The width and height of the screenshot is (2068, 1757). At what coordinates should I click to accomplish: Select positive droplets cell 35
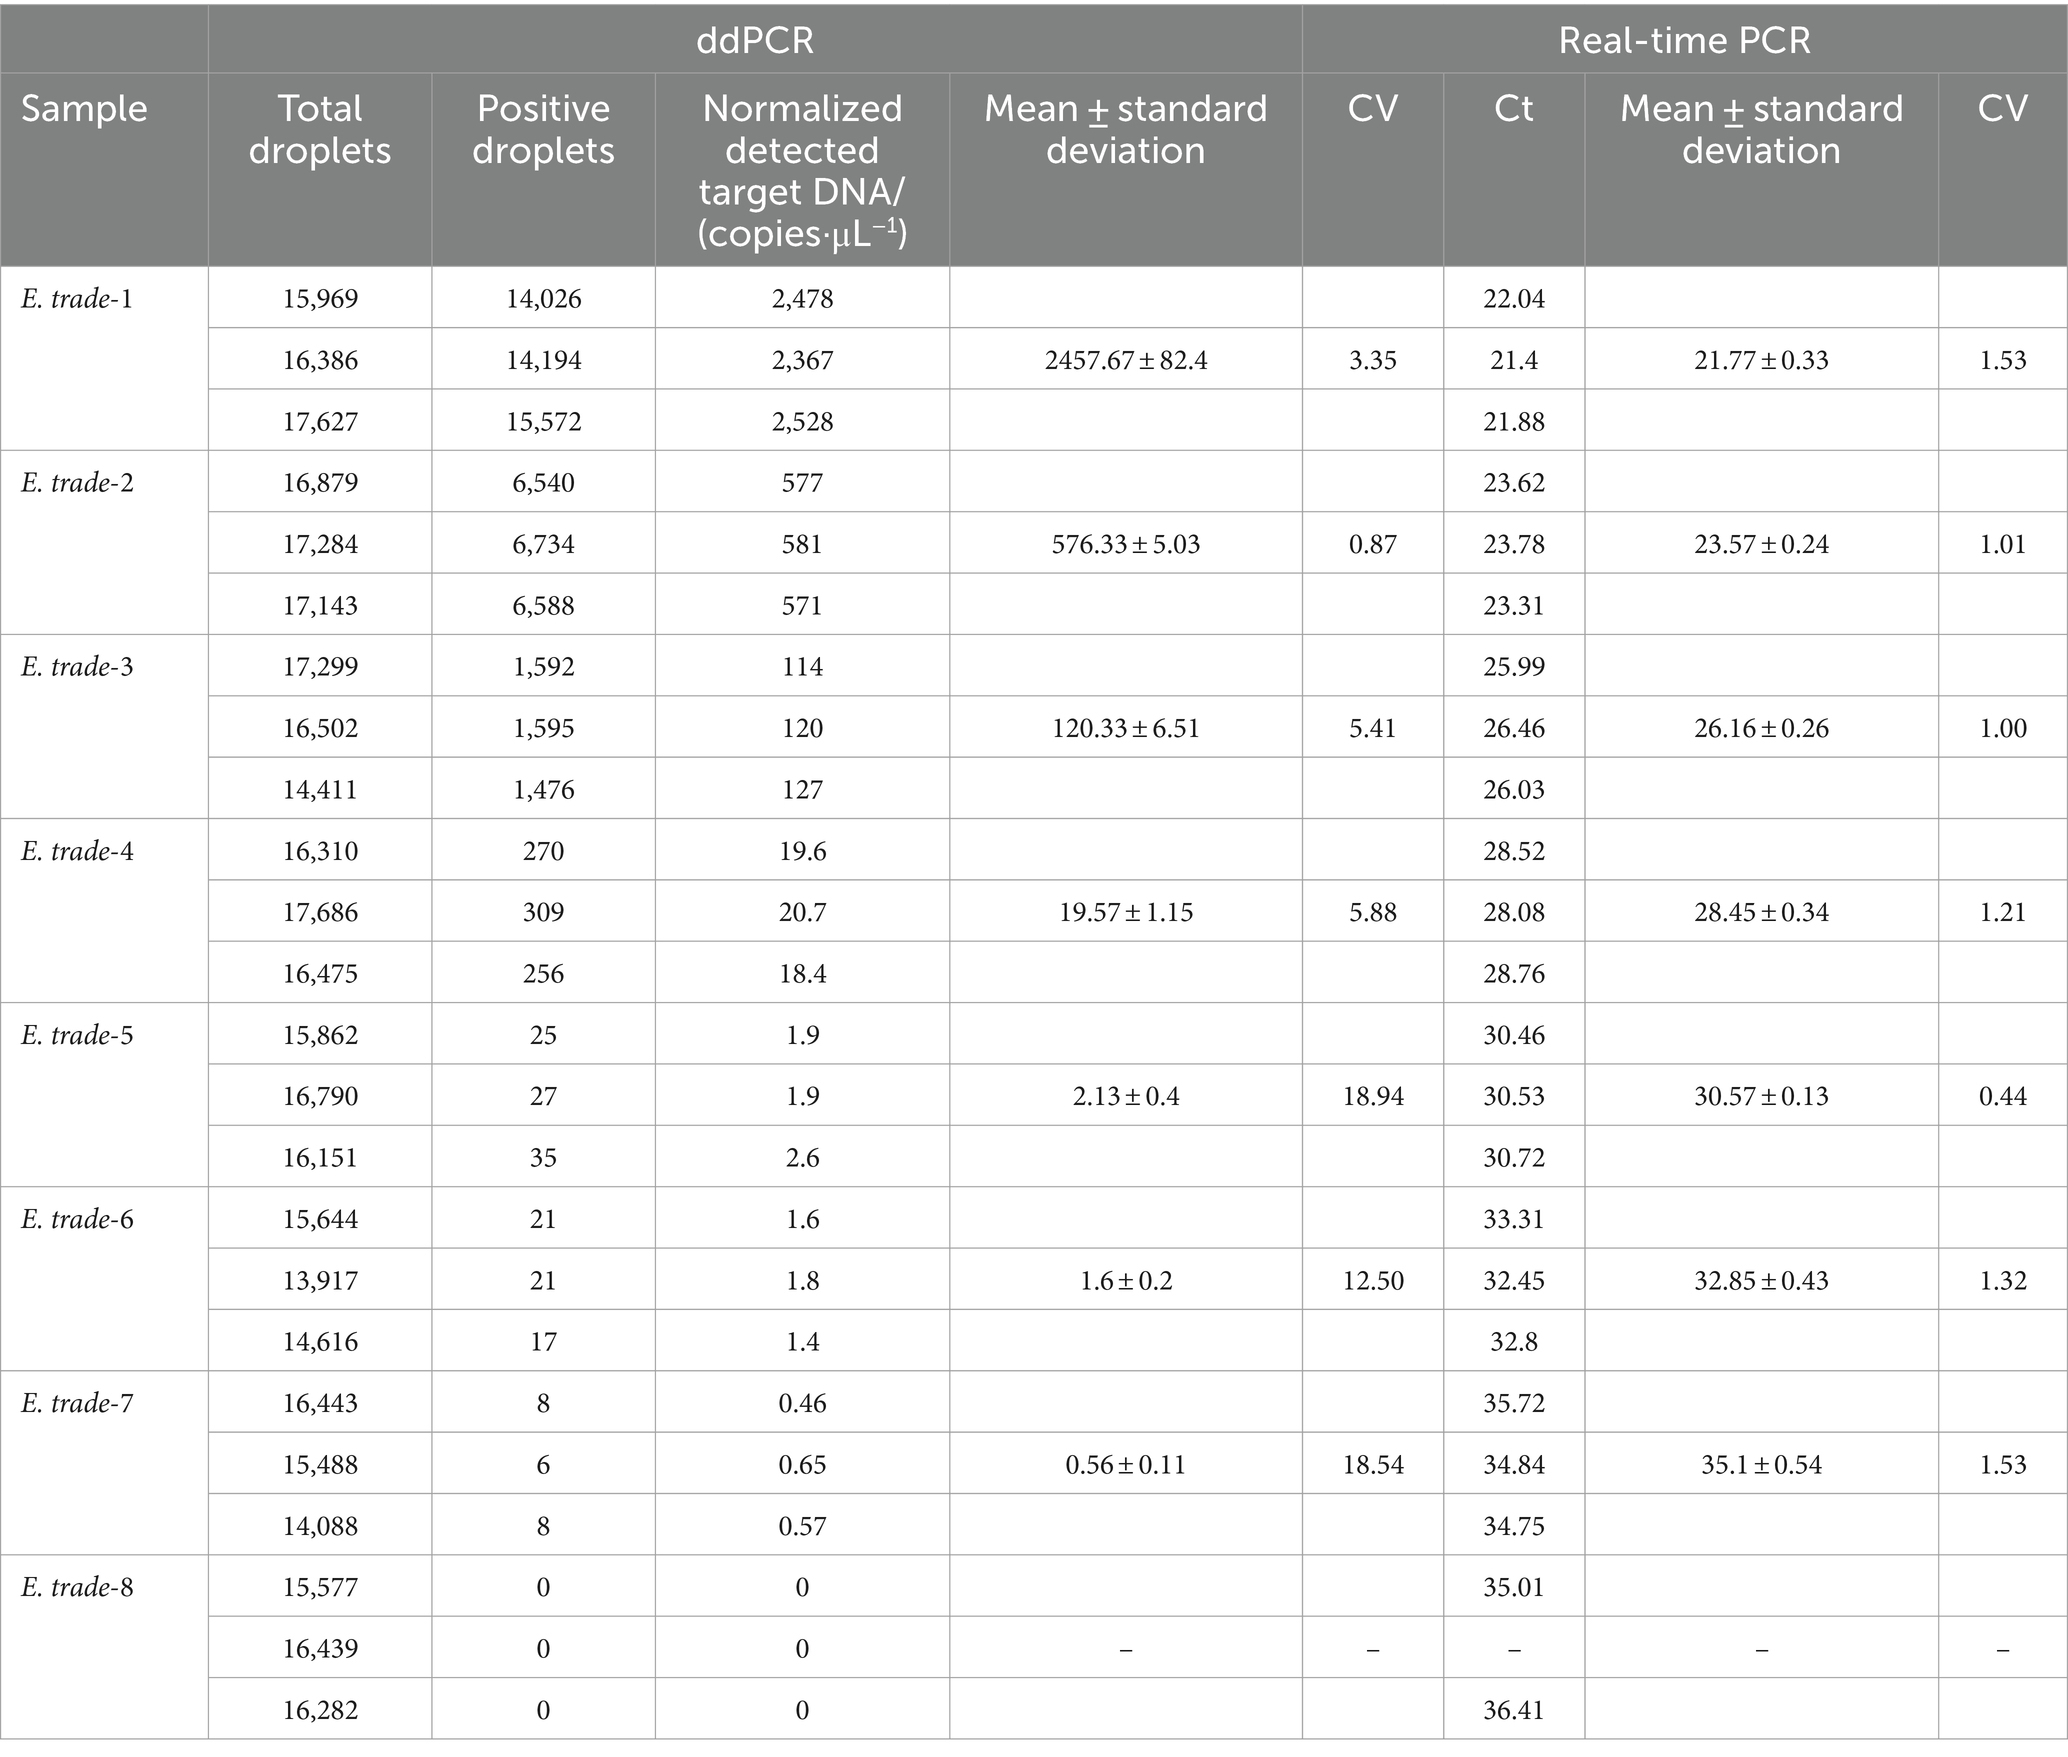tap(543, 1157)
